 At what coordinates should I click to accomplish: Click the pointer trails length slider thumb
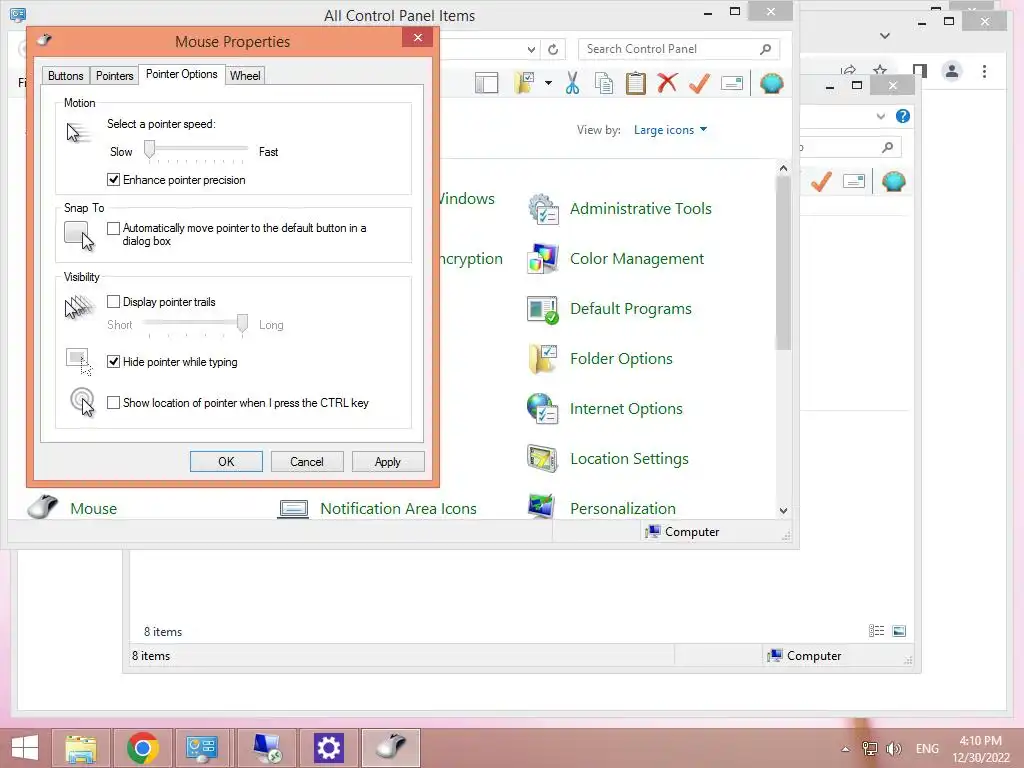(242, 323)
